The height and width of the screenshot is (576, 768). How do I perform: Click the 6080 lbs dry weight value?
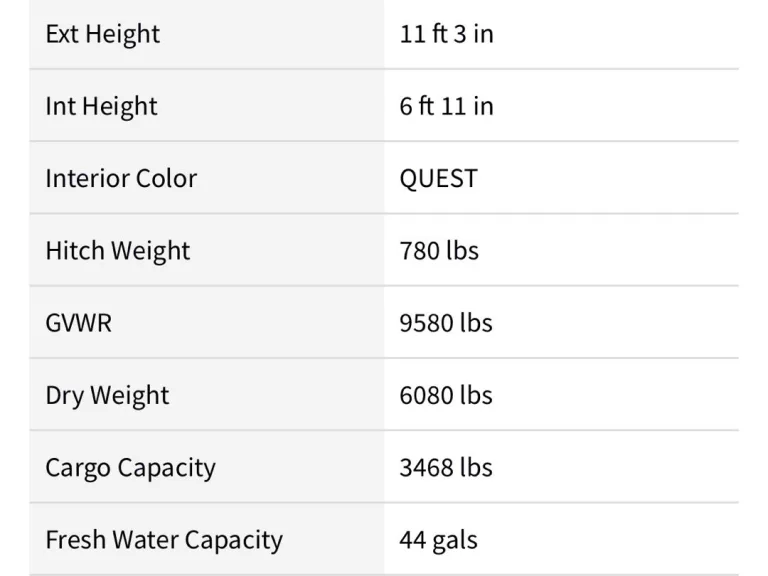click(x=446, y=395)
